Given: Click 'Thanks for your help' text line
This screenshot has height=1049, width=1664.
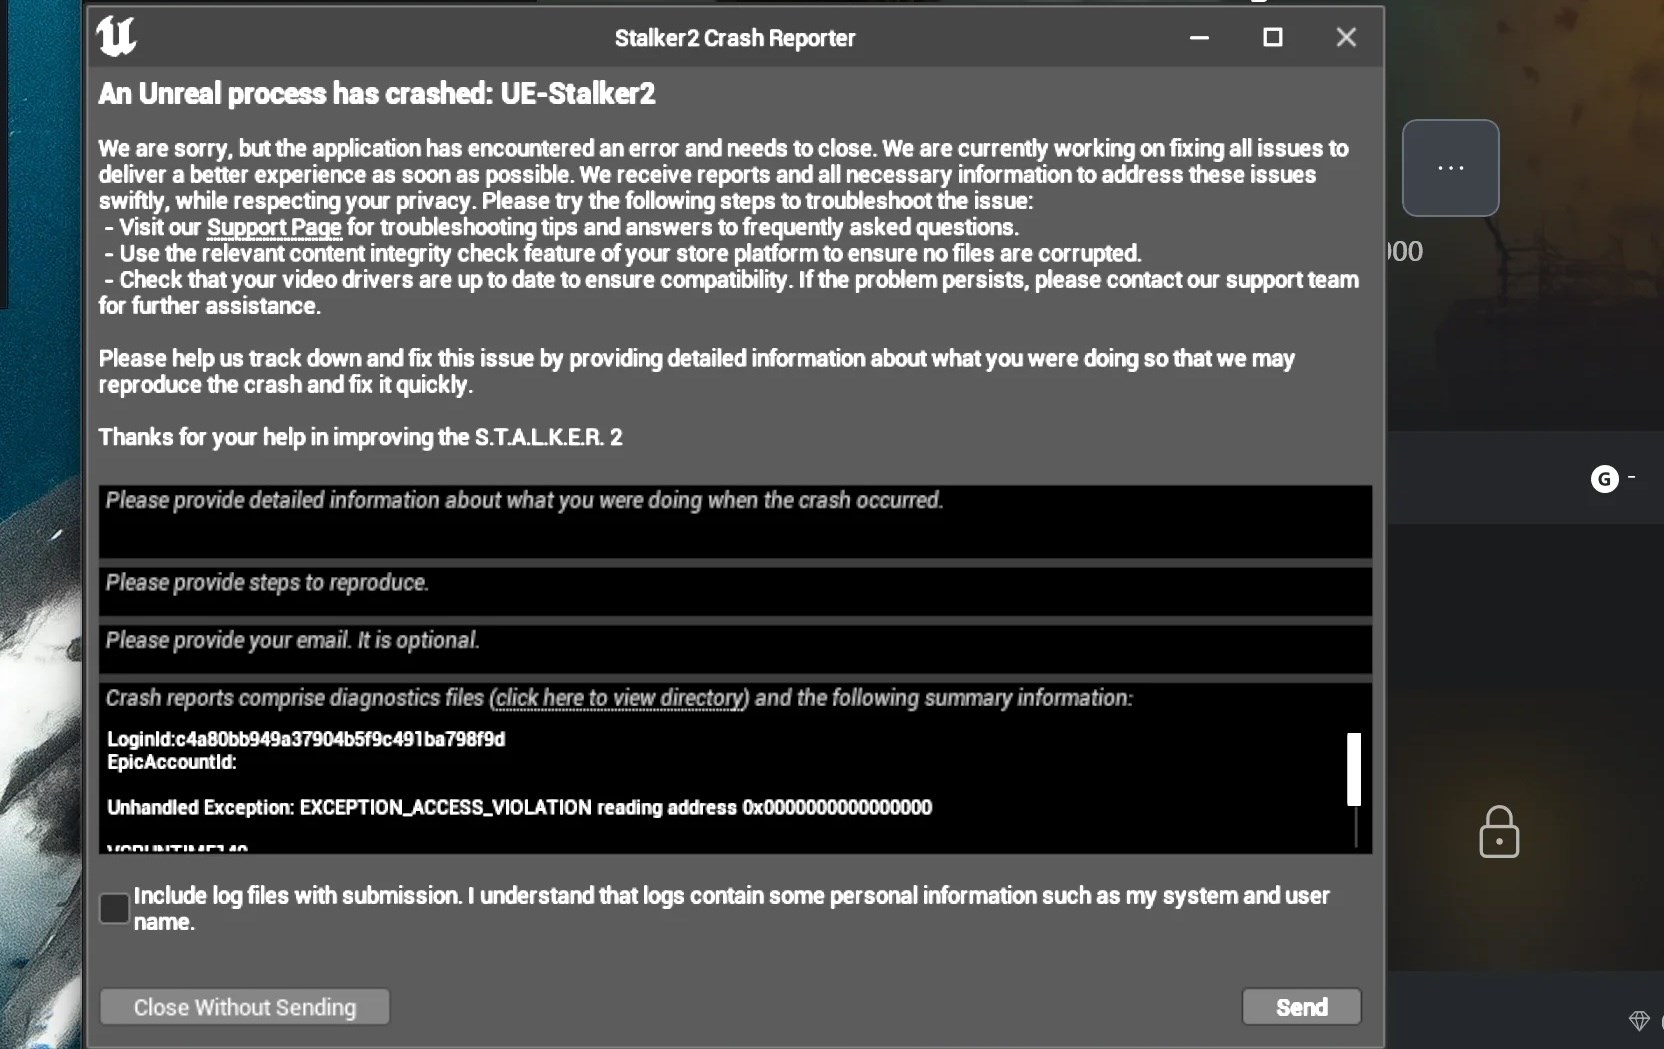Looking at the screenshot, I should click(x=360, y=438).
